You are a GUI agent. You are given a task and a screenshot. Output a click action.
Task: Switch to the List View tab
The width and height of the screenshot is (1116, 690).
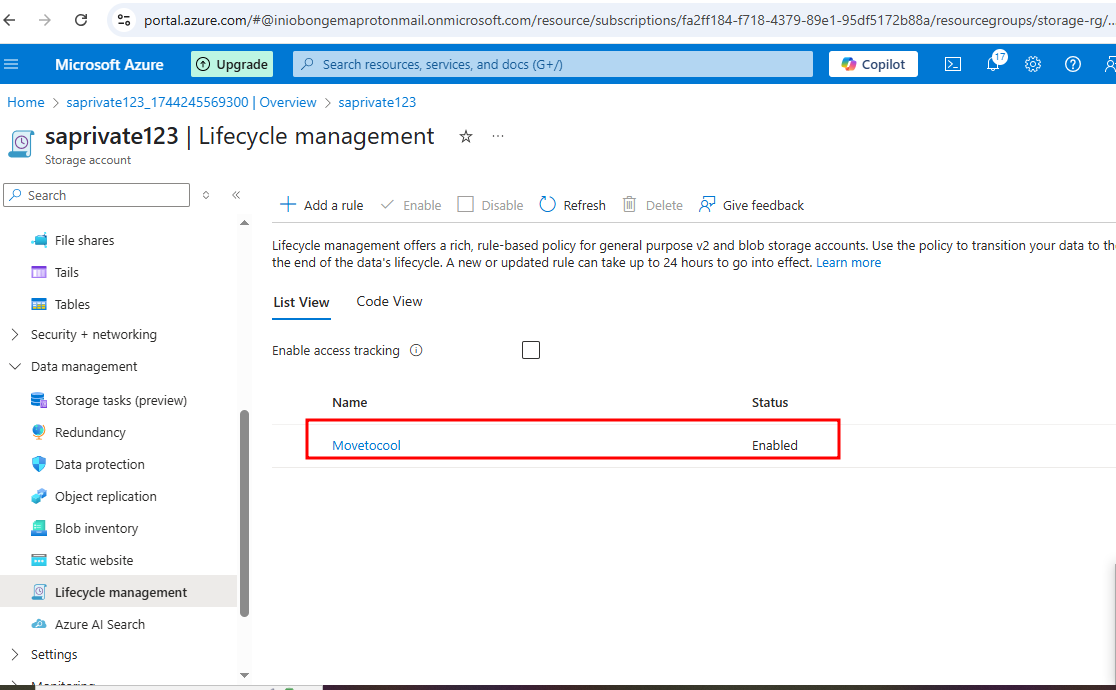click(301, 302)
